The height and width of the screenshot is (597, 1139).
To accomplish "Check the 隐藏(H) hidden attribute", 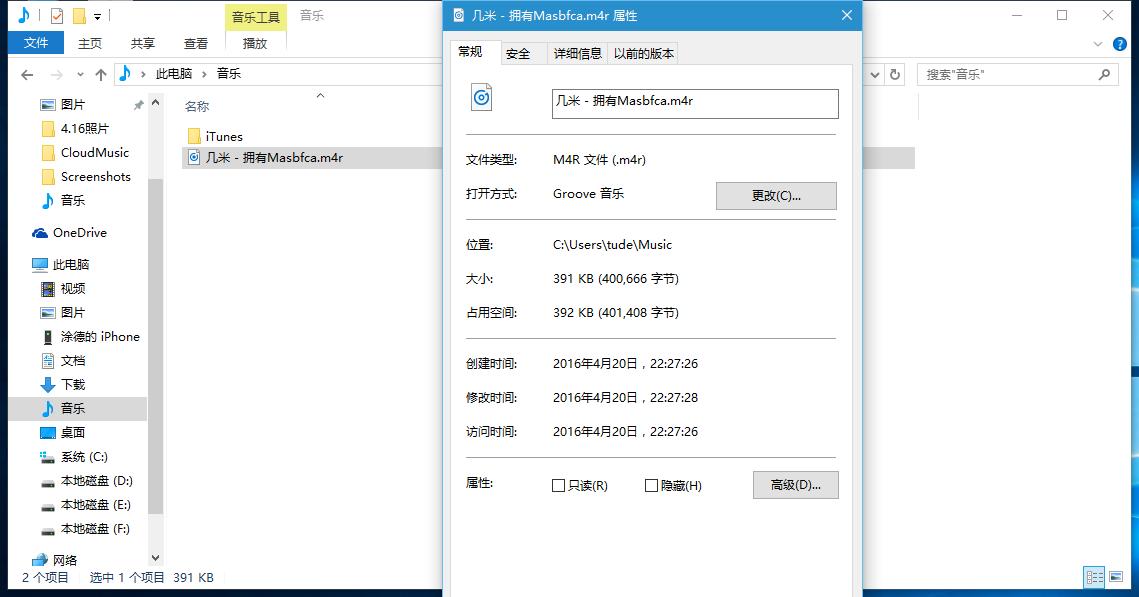I will tap(650, 485).
